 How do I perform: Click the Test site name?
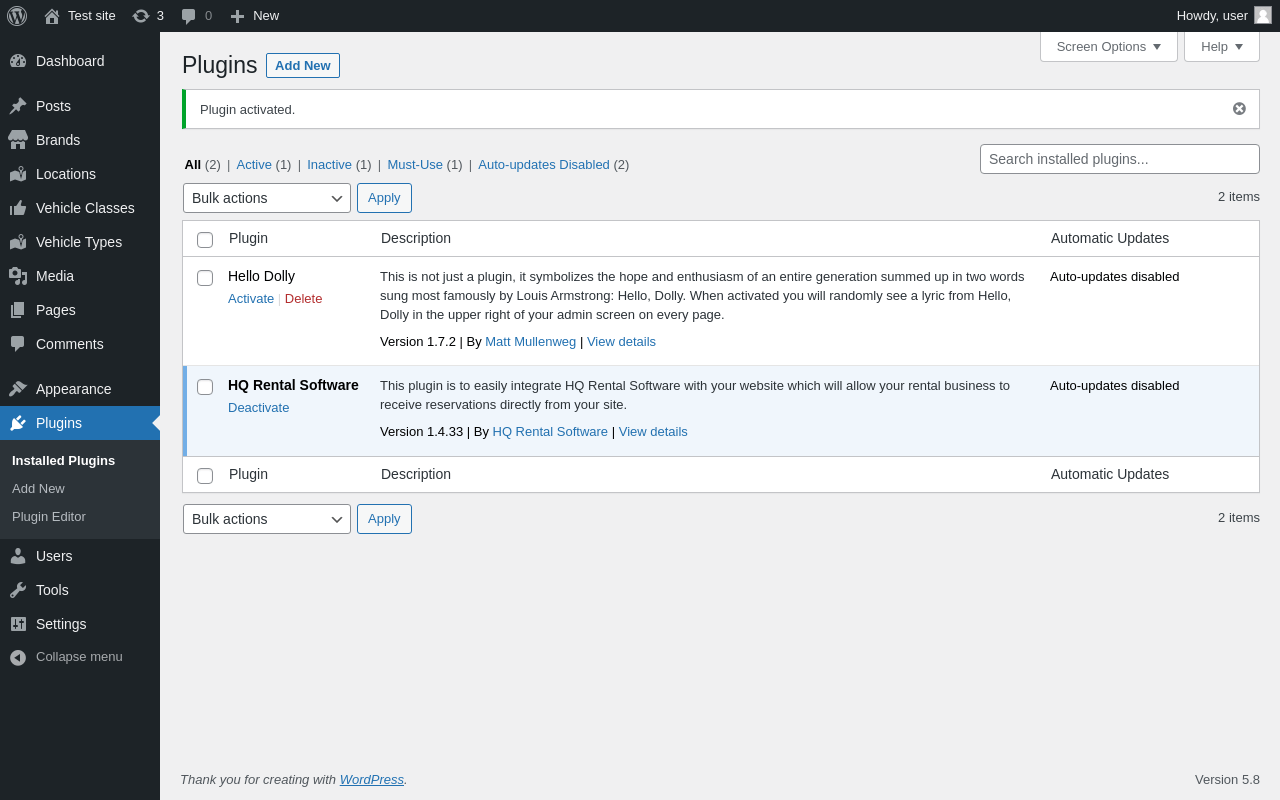pyautogui.click(x=92, y=16)
